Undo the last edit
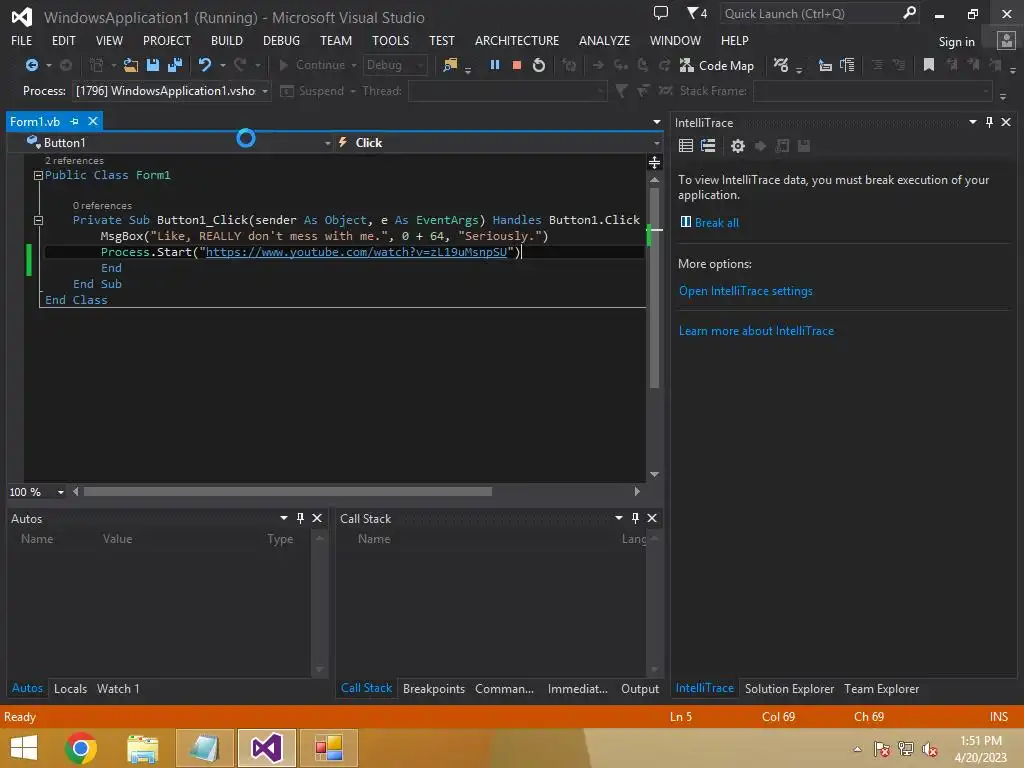Viewport: 1024px width, 768px height. [205, 65]
